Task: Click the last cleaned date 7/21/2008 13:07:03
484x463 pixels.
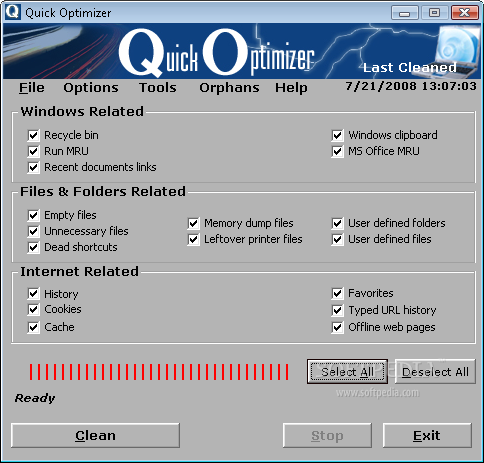Action: point(411,86)
